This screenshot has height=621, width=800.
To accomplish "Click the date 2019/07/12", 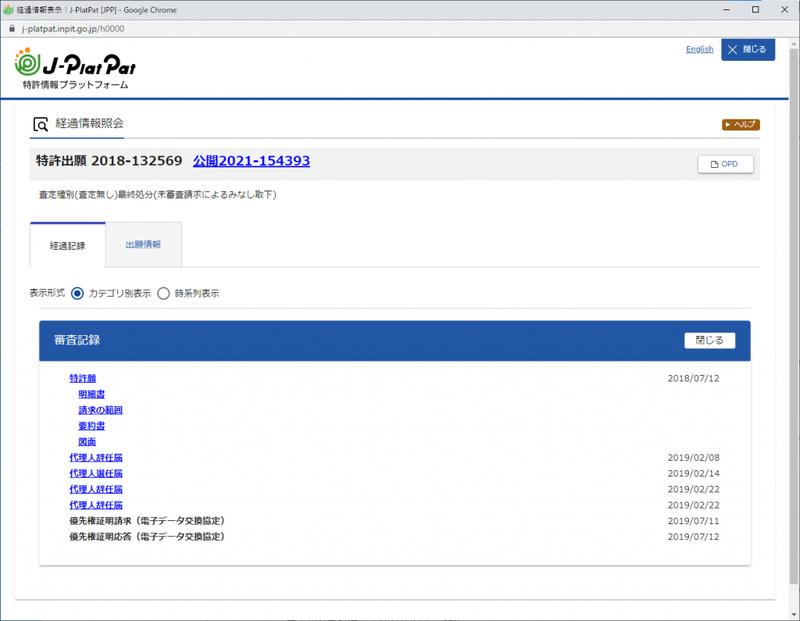I will coord(693,536).
